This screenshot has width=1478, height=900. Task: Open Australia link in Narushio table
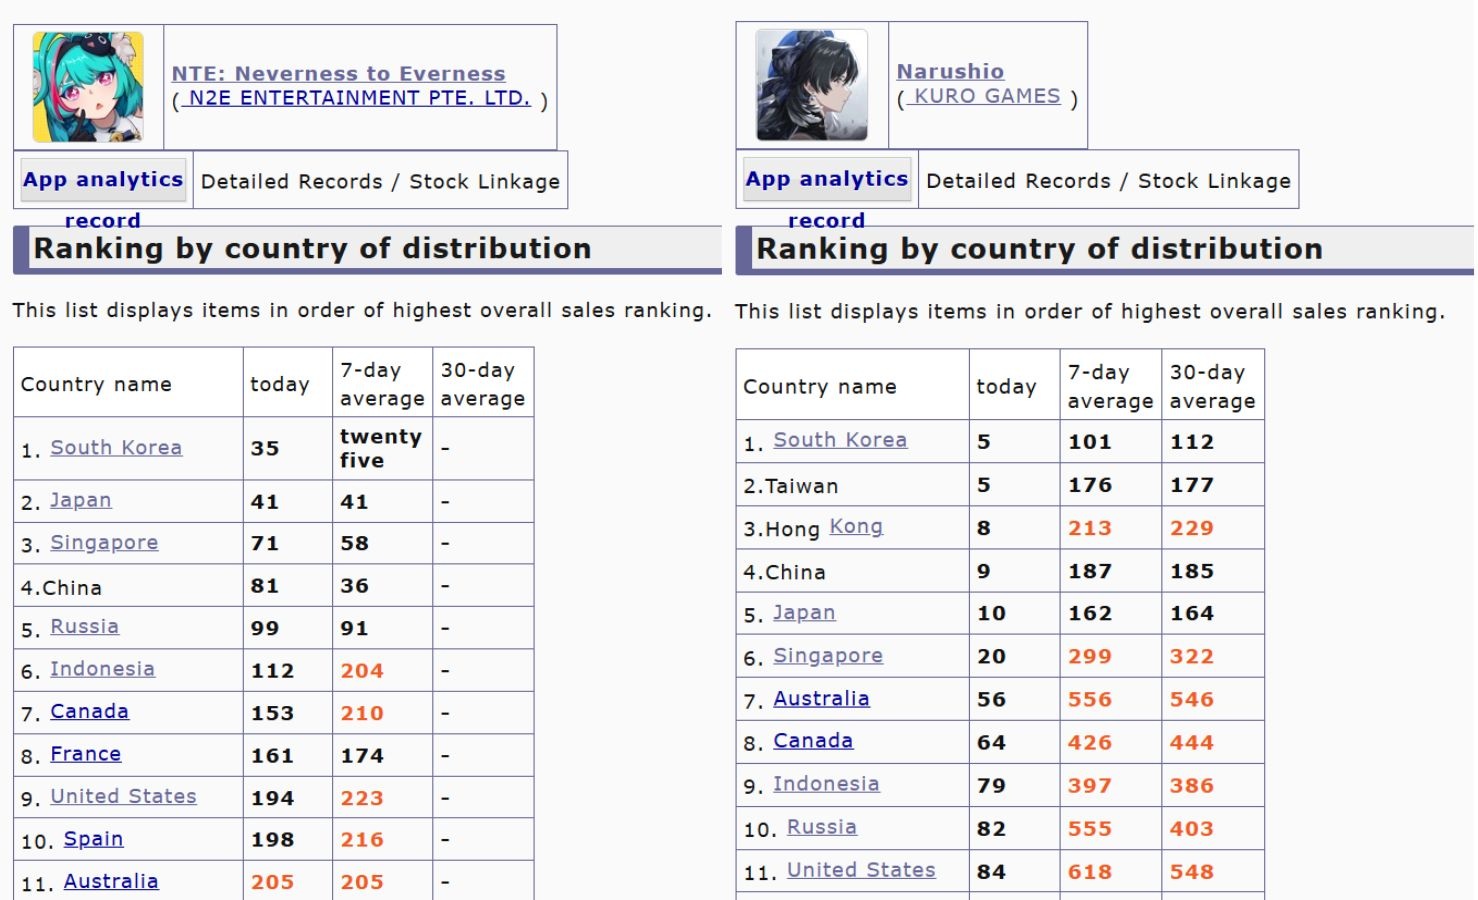[821, 698]
